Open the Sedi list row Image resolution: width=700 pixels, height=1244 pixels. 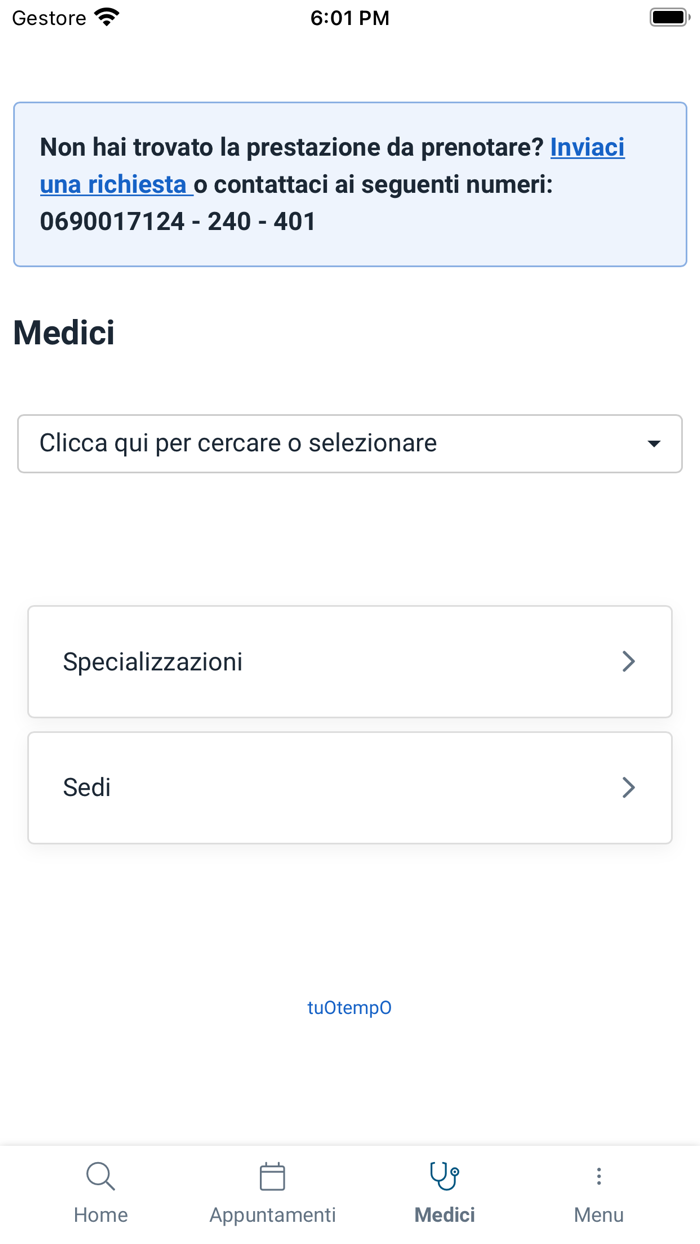[x=300, y=788]
